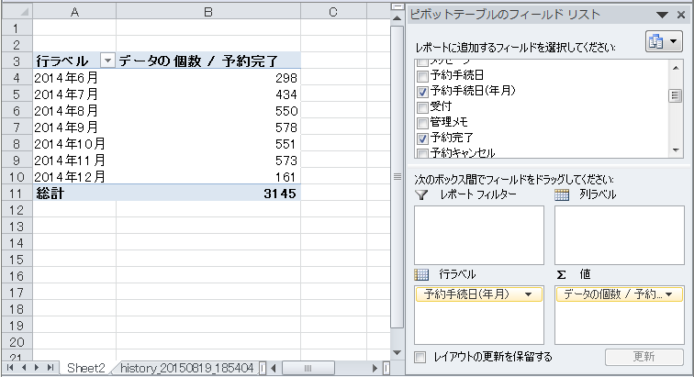Check the 予約キャンセル field checkbox
Screen dimensions: 694x377
coord(423,154)
